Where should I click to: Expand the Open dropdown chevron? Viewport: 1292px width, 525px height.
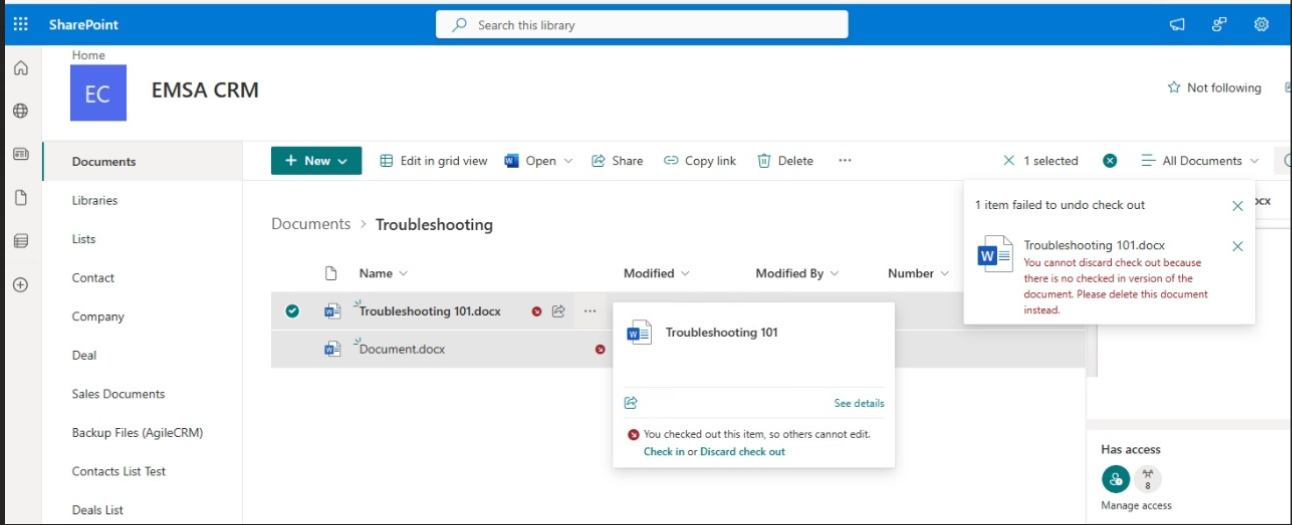tap(569, 161)
